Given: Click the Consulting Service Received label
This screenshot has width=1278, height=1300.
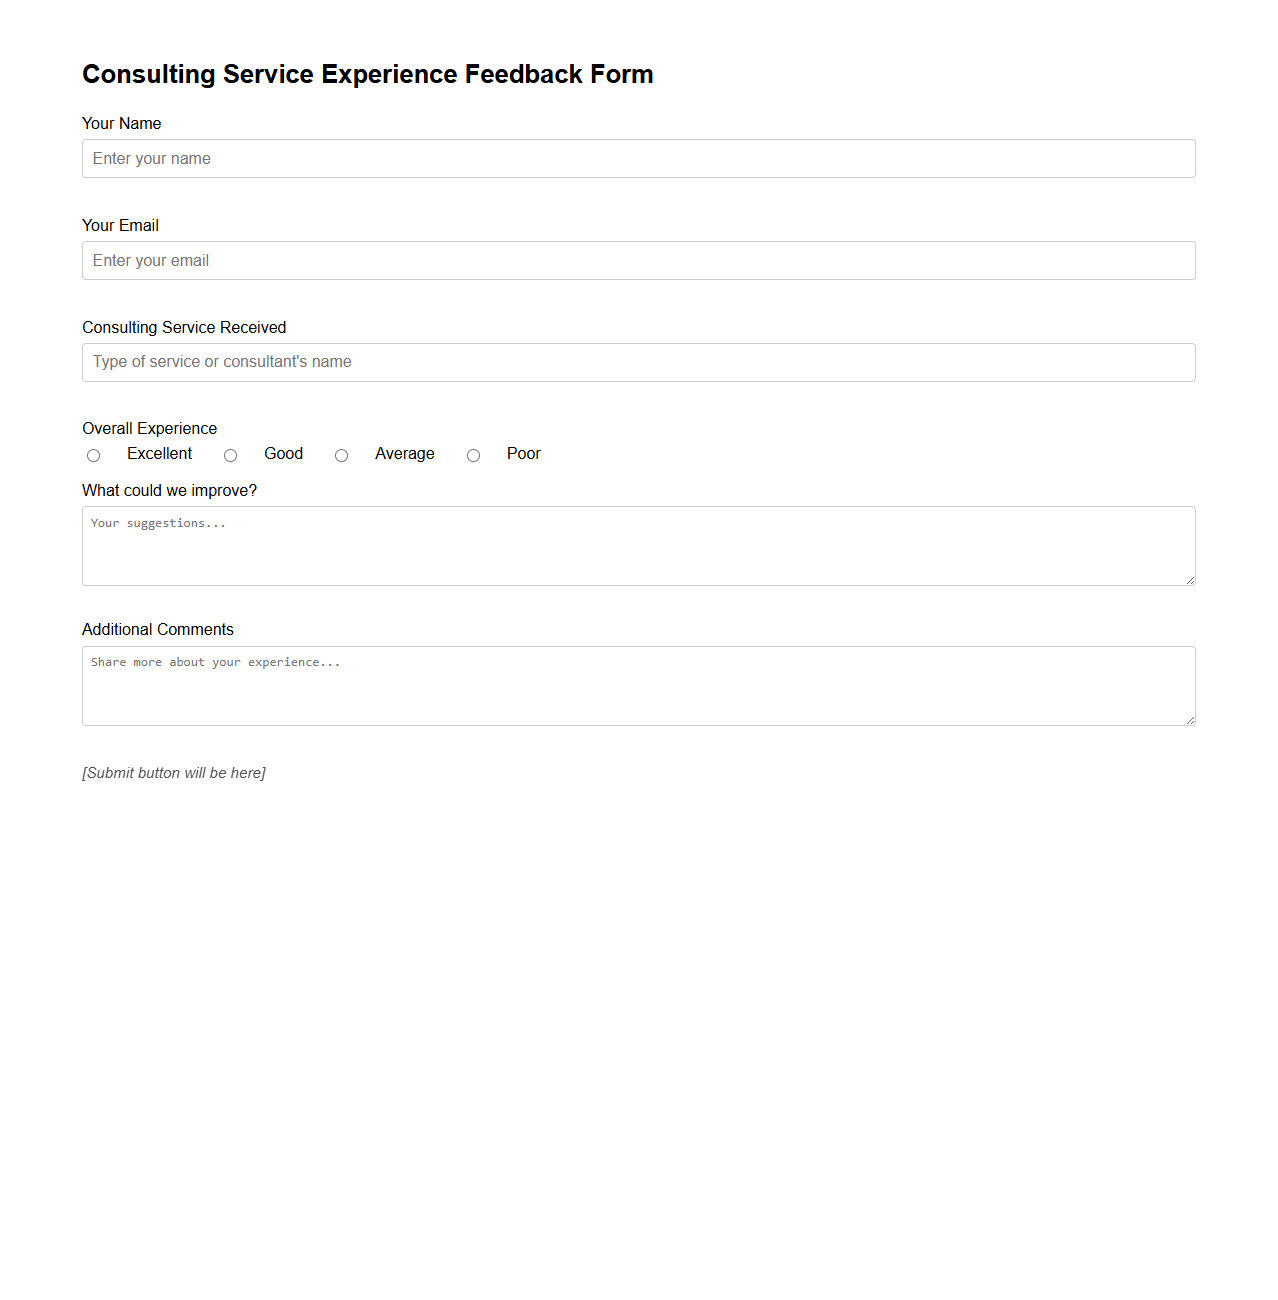Looking at the screenshot, I should [x=184, y=327].
